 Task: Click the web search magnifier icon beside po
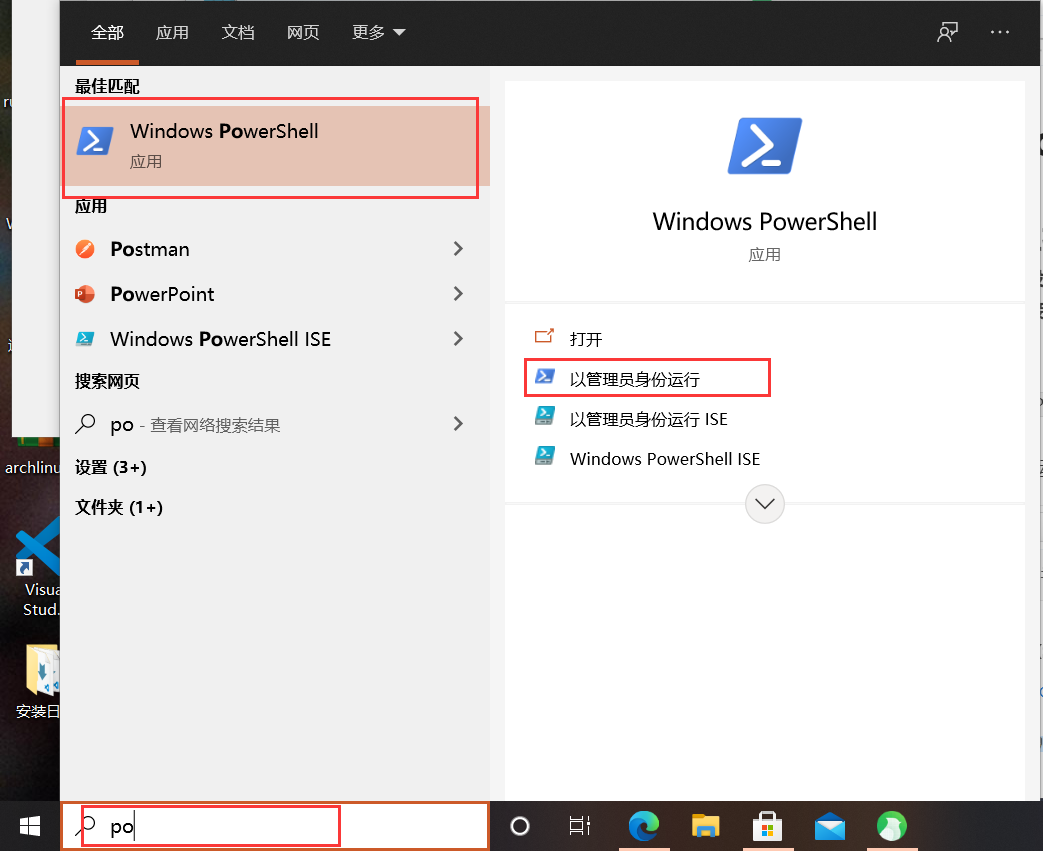pos(85,424)
